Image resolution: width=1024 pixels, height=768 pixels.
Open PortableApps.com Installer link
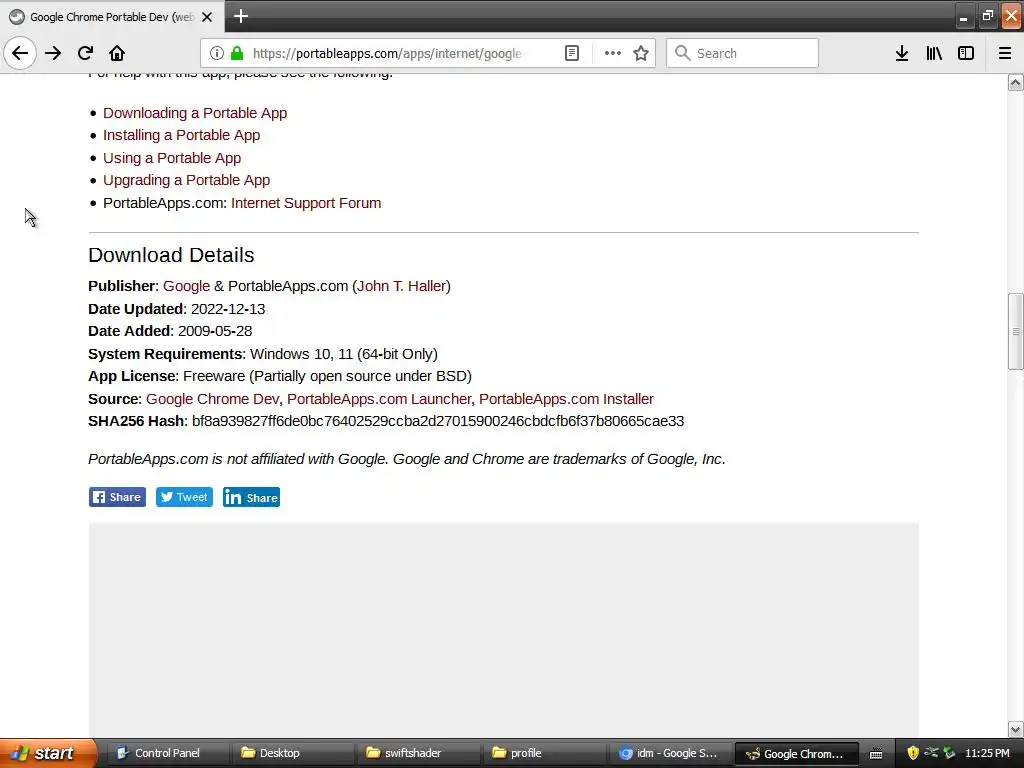[566, 399]
